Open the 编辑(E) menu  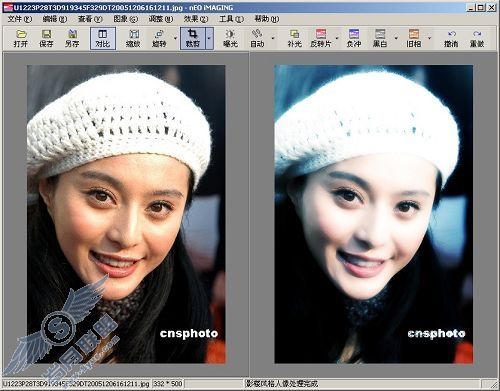pos(55,19)
